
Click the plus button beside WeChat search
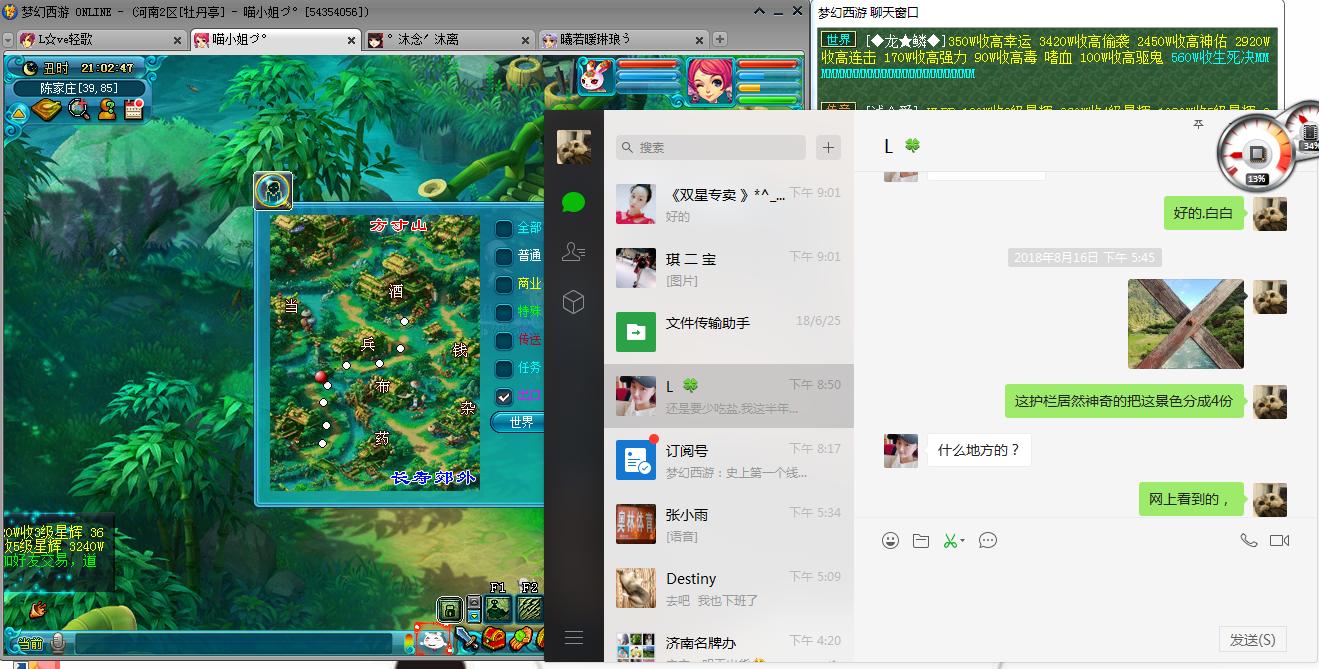(828, 147)
